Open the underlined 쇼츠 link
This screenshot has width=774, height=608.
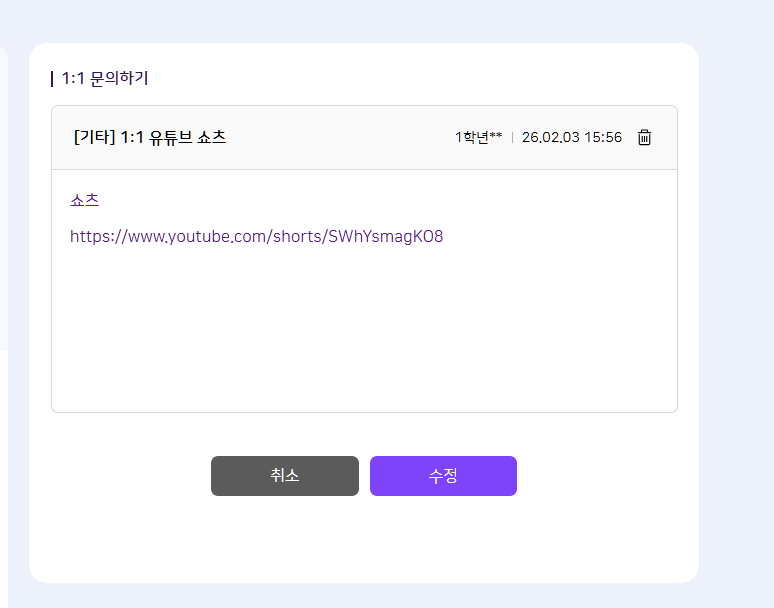point(85,199)
